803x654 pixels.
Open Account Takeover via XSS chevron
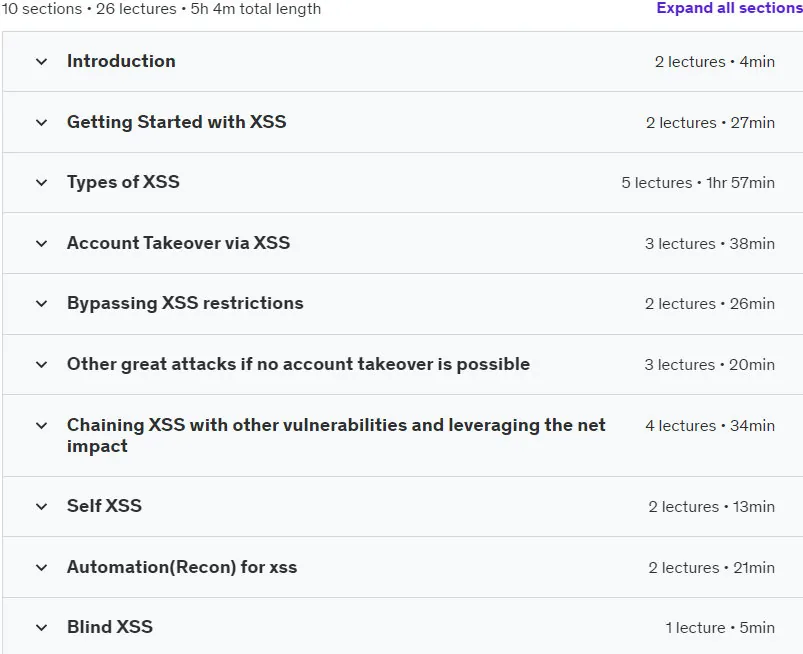(x=41, y=244)
